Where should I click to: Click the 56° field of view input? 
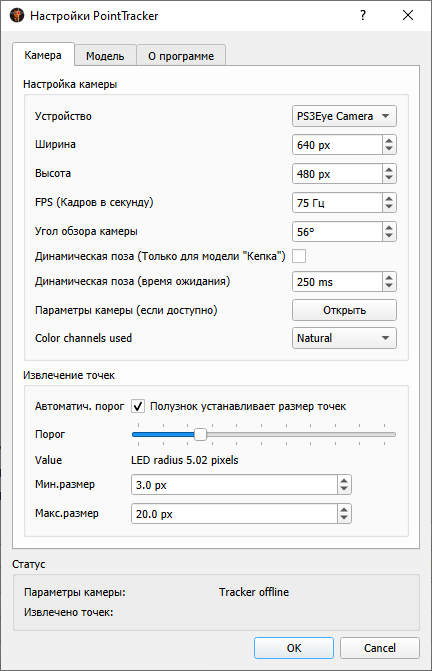pyautogui.click(x=337, y=232)
